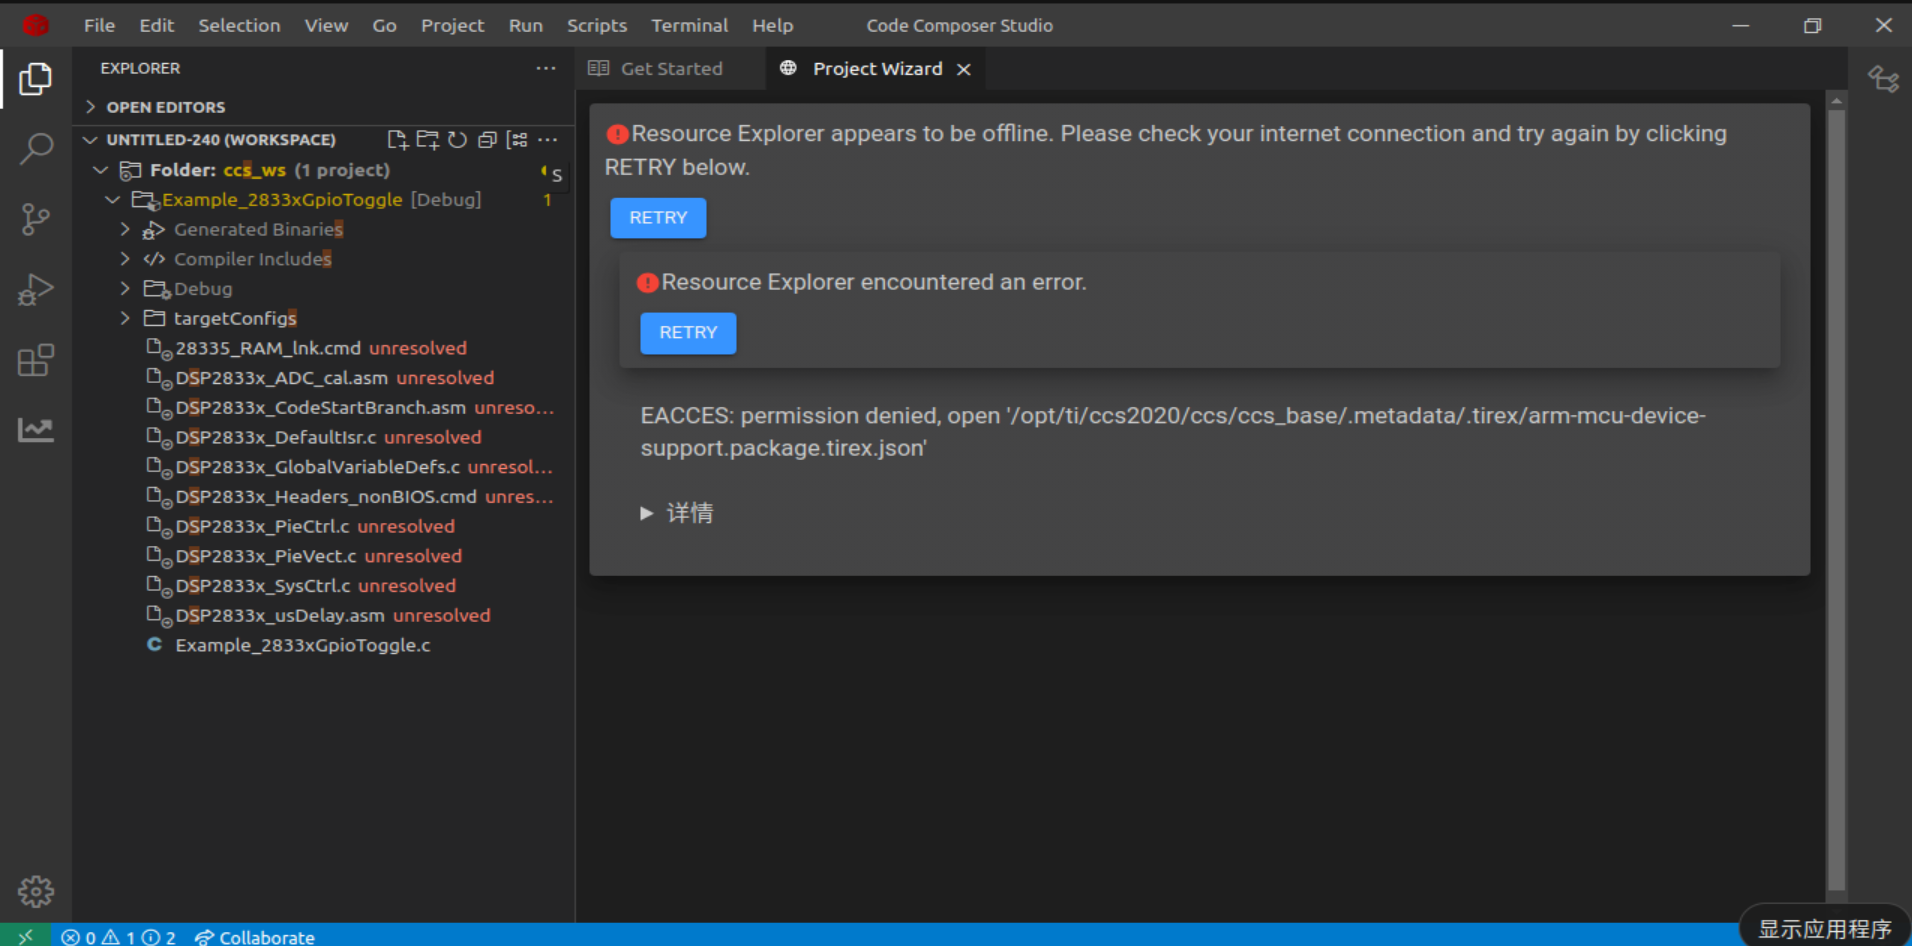Click the Generated Binaries node icon
This screenshot has width=1912, height=946.
click(x=153, y=230)
